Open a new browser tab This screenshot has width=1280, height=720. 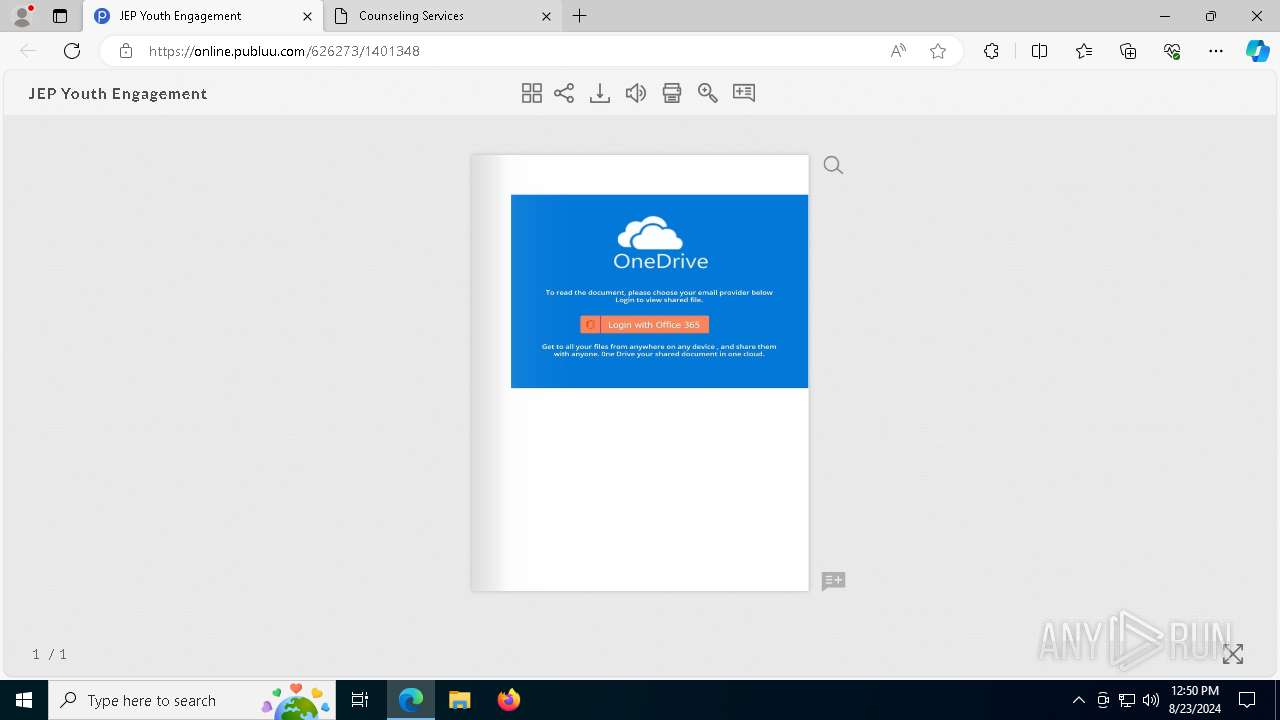580,16
